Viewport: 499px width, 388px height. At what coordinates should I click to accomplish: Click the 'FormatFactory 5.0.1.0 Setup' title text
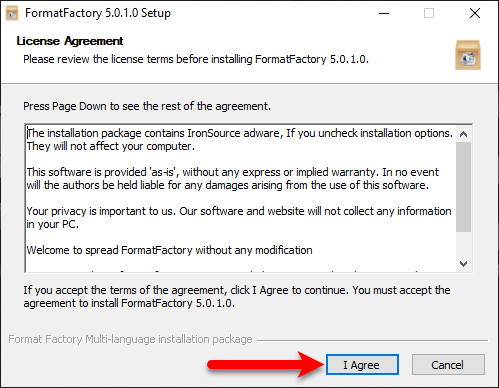tap(98, 13)
